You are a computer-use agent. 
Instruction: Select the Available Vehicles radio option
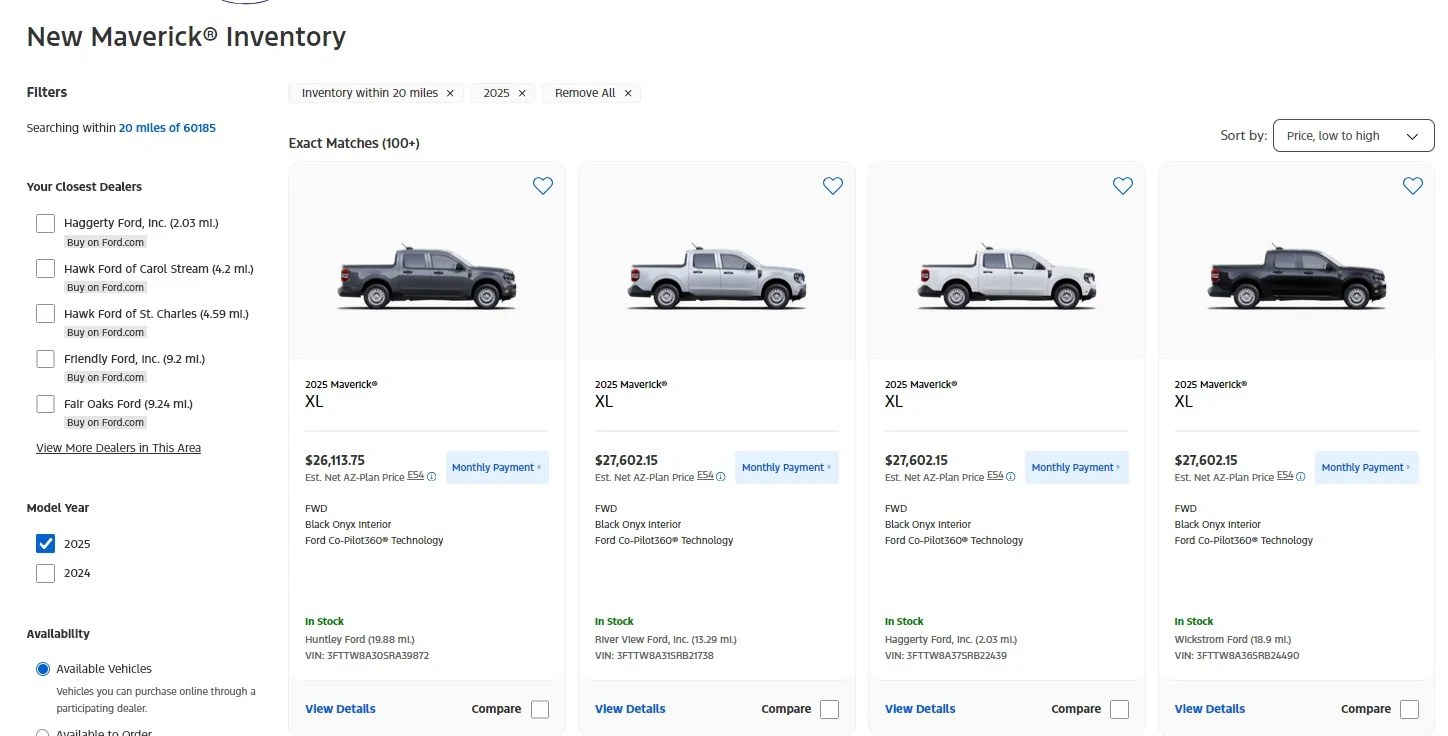pos(43,669)
